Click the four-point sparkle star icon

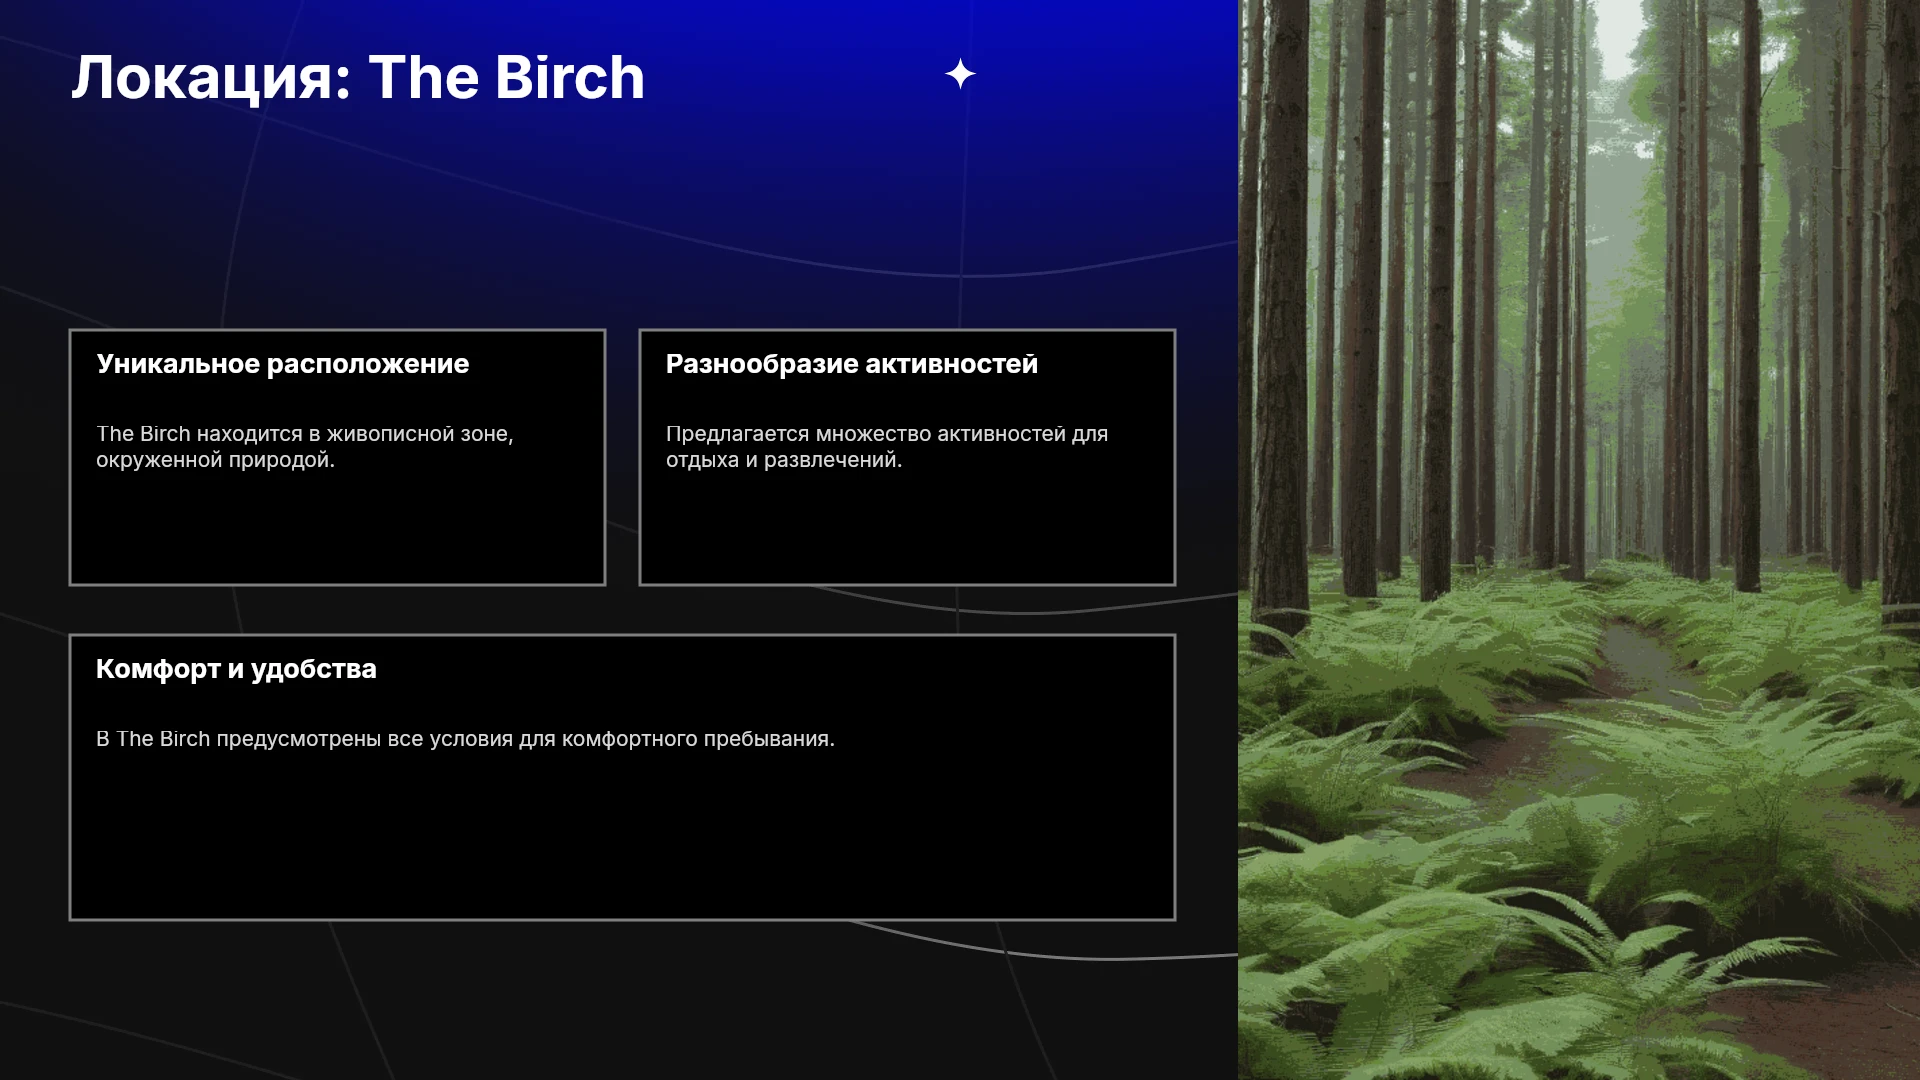click(960, 74)
